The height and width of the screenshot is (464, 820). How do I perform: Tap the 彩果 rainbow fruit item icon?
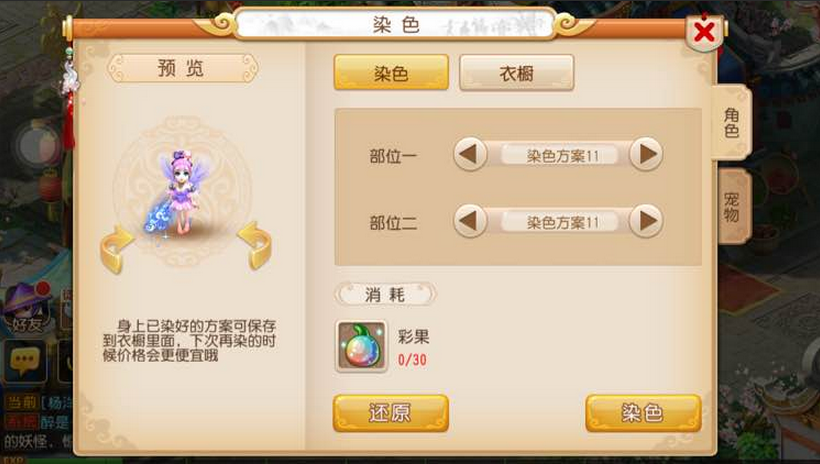click(361, 346)
